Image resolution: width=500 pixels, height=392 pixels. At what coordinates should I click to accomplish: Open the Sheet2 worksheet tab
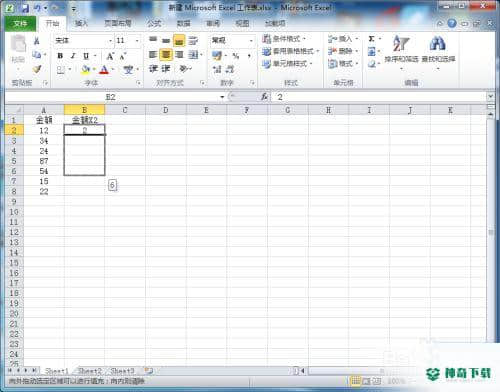pos(90,371)
